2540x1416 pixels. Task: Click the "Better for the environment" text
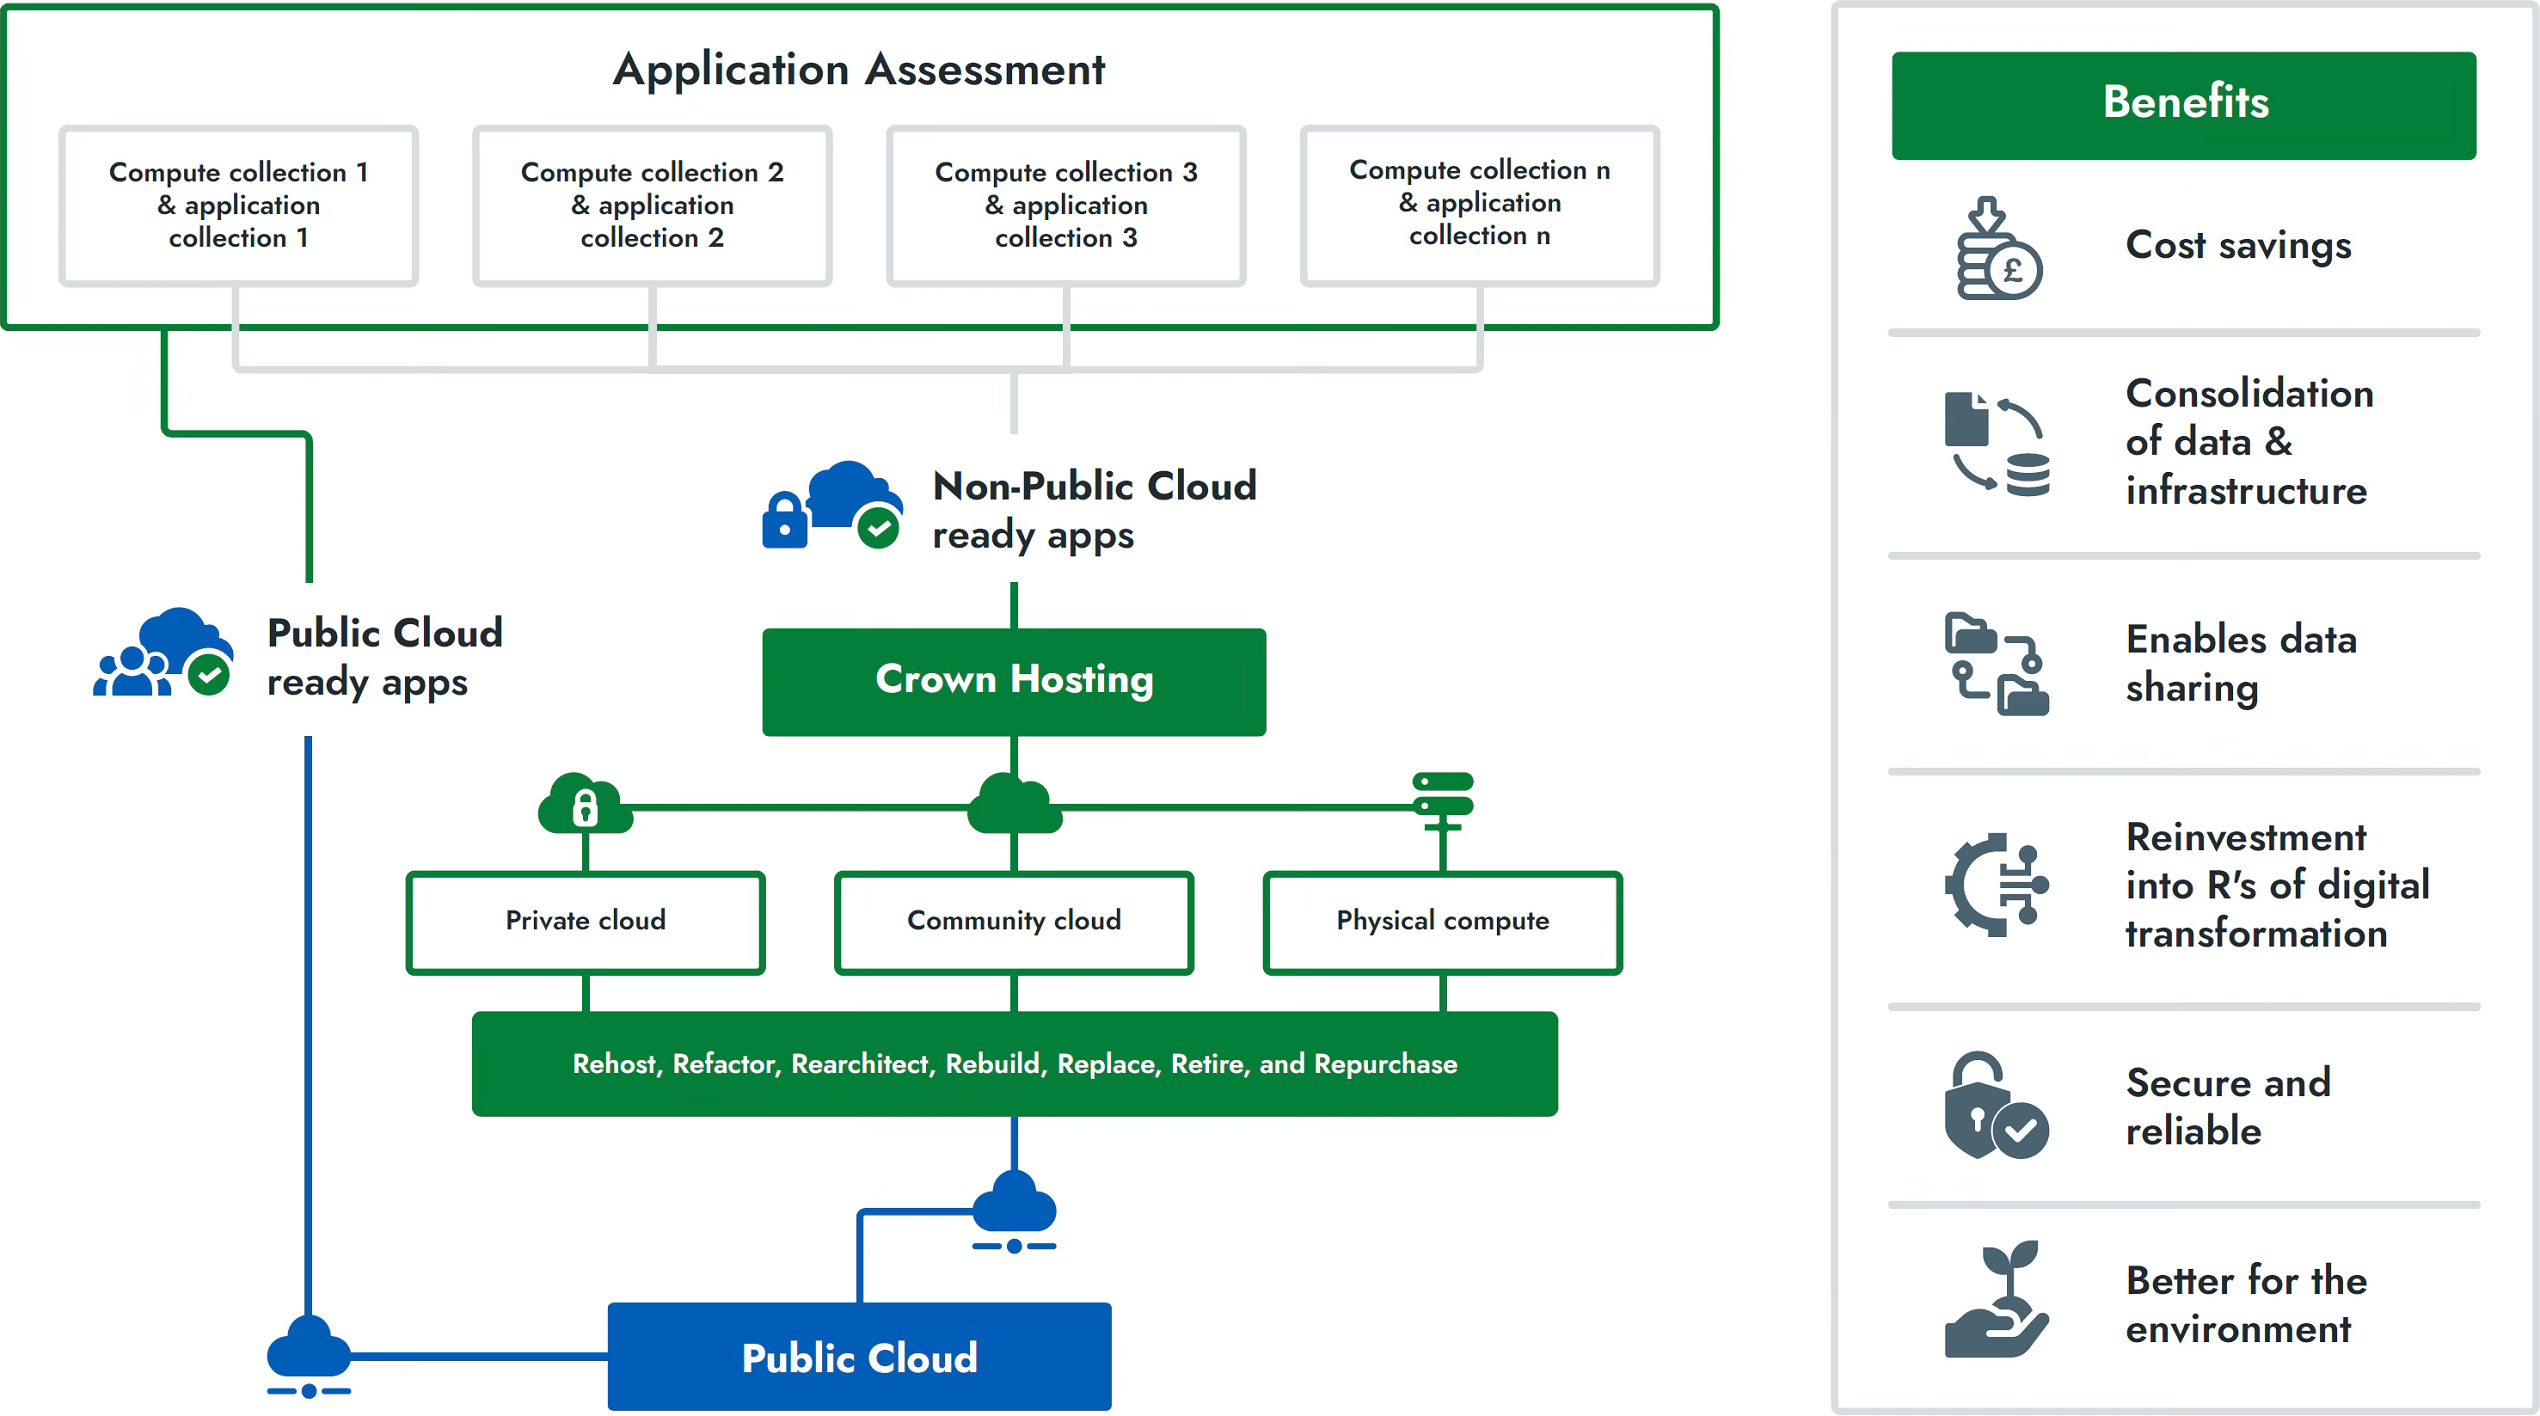point(2246,1305)
